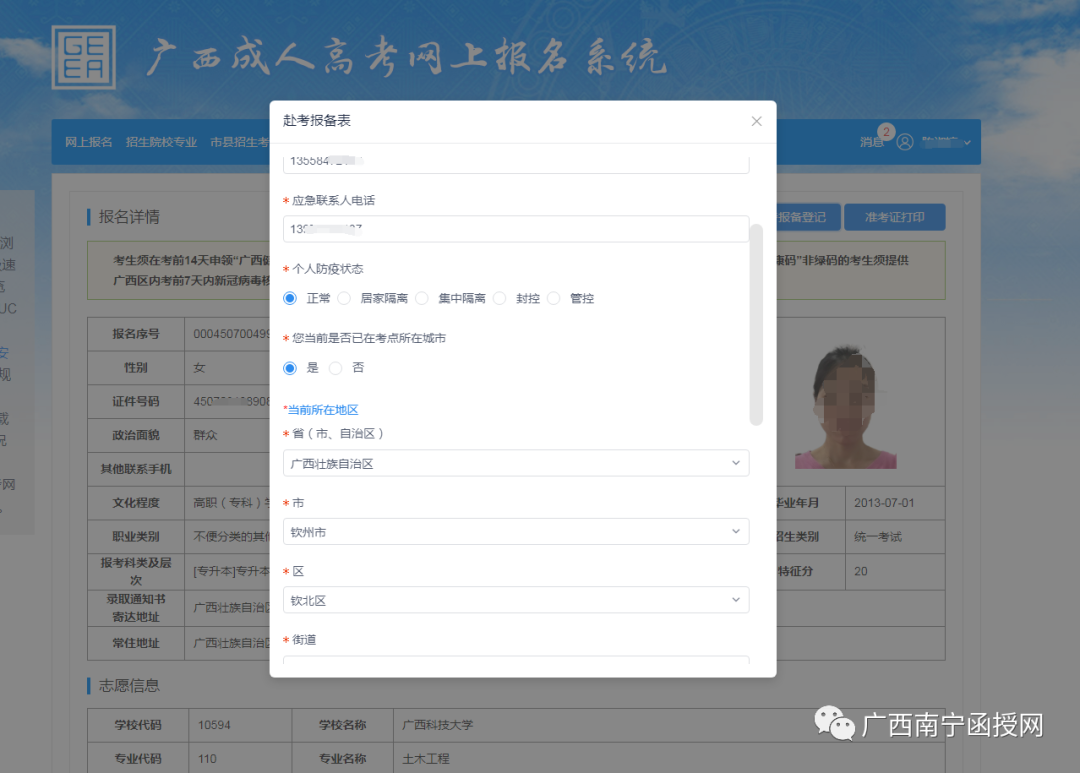Open 准考证打印 admission ticket printing
Screen dimensions: 1080x773
[895, 217]
